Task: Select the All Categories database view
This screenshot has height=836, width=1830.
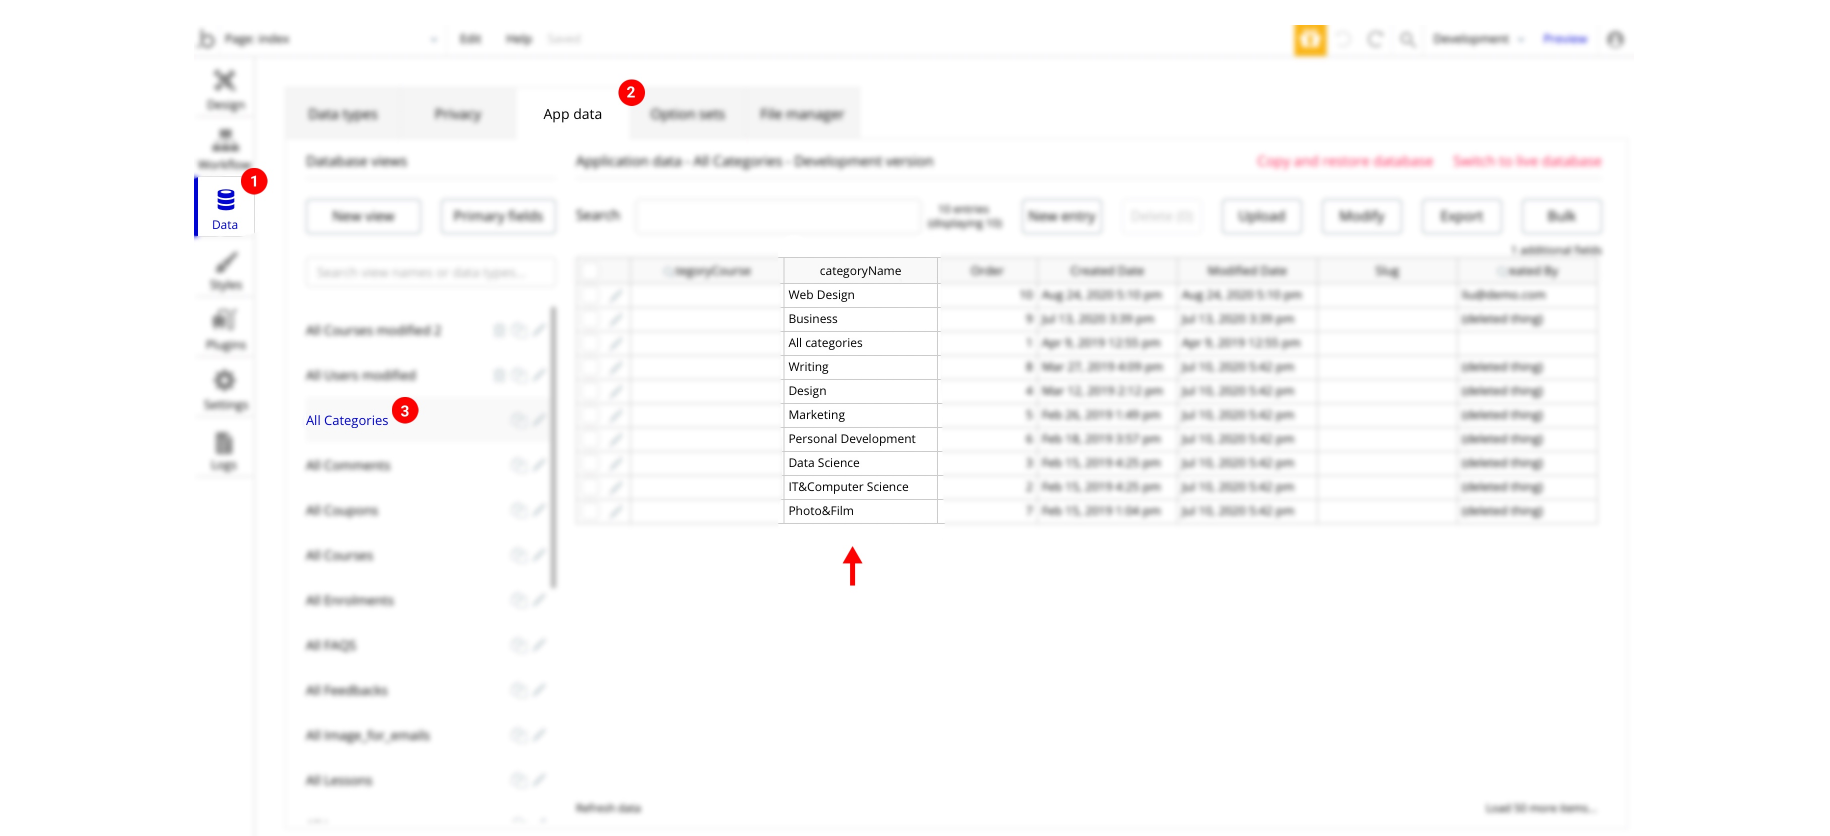Action: (347, 420)
